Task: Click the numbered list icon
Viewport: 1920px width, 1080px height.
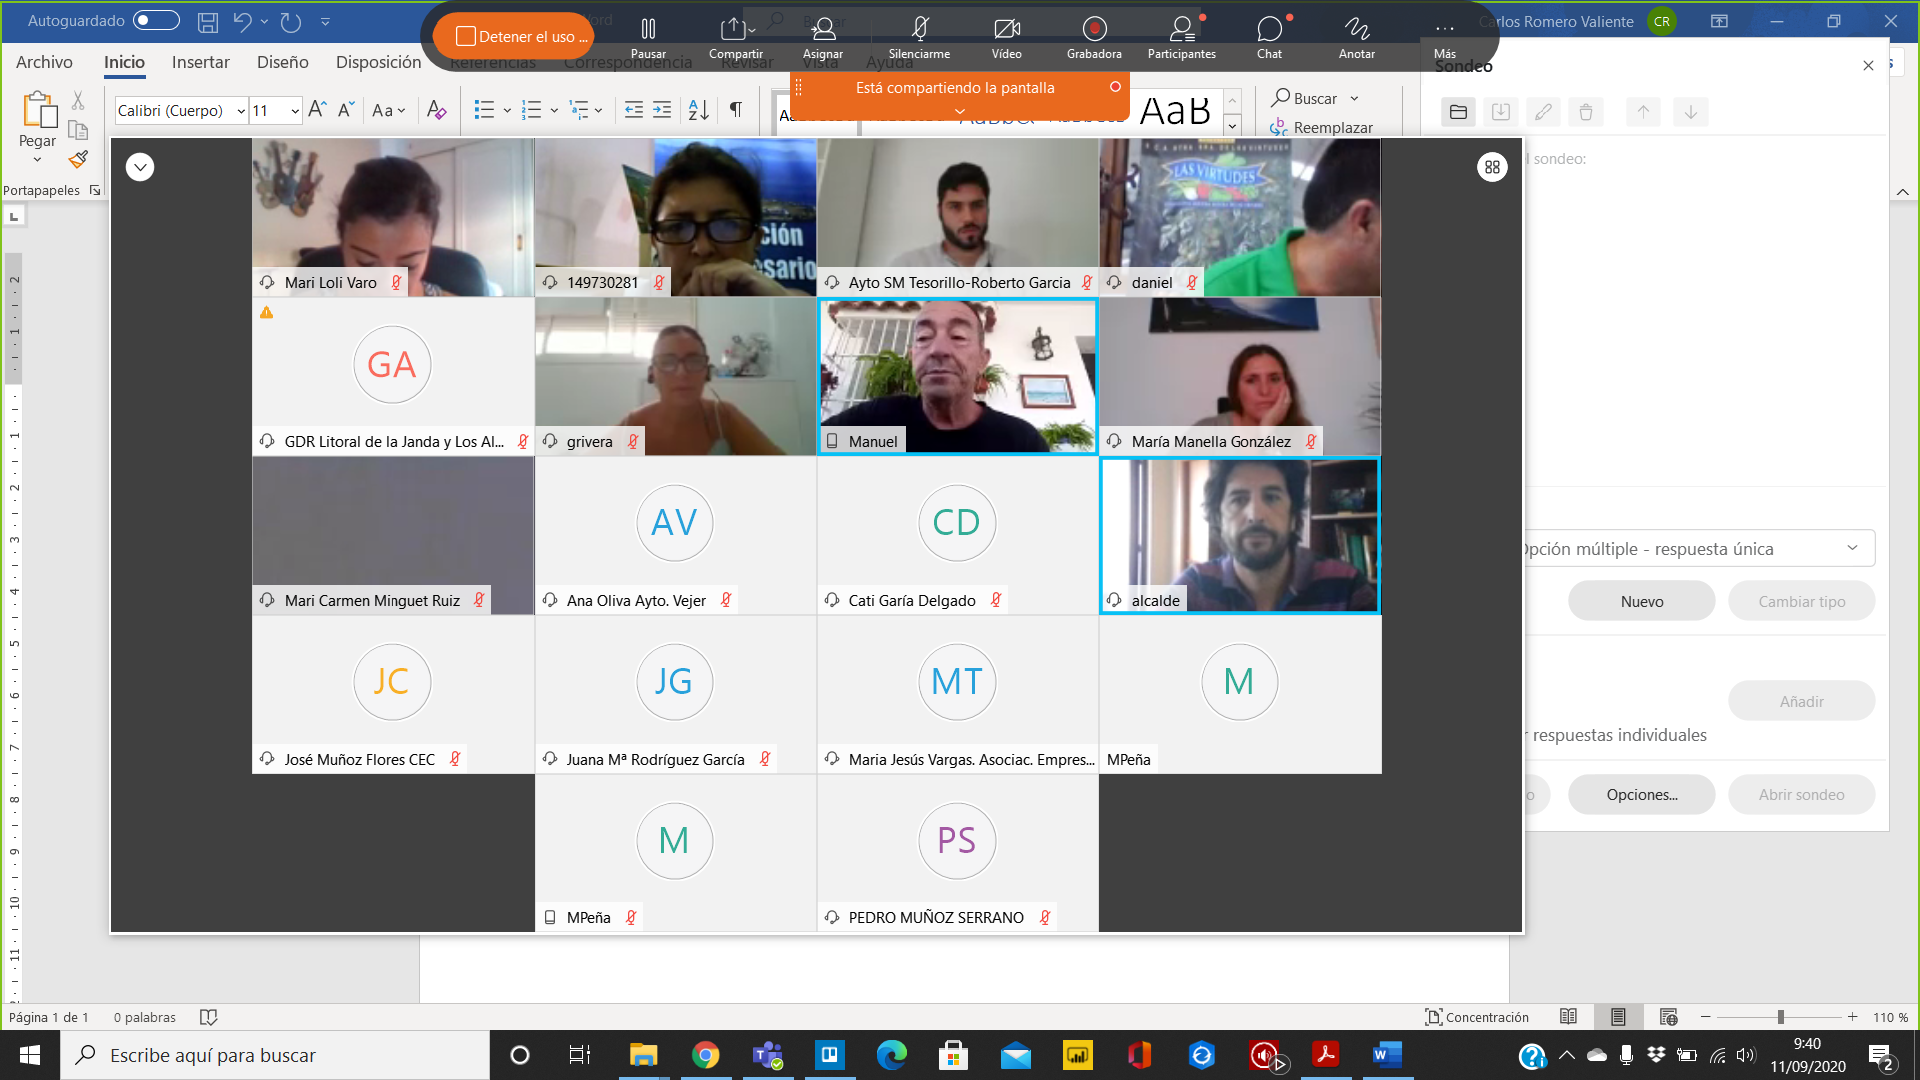Action: (x=532, y=110)
